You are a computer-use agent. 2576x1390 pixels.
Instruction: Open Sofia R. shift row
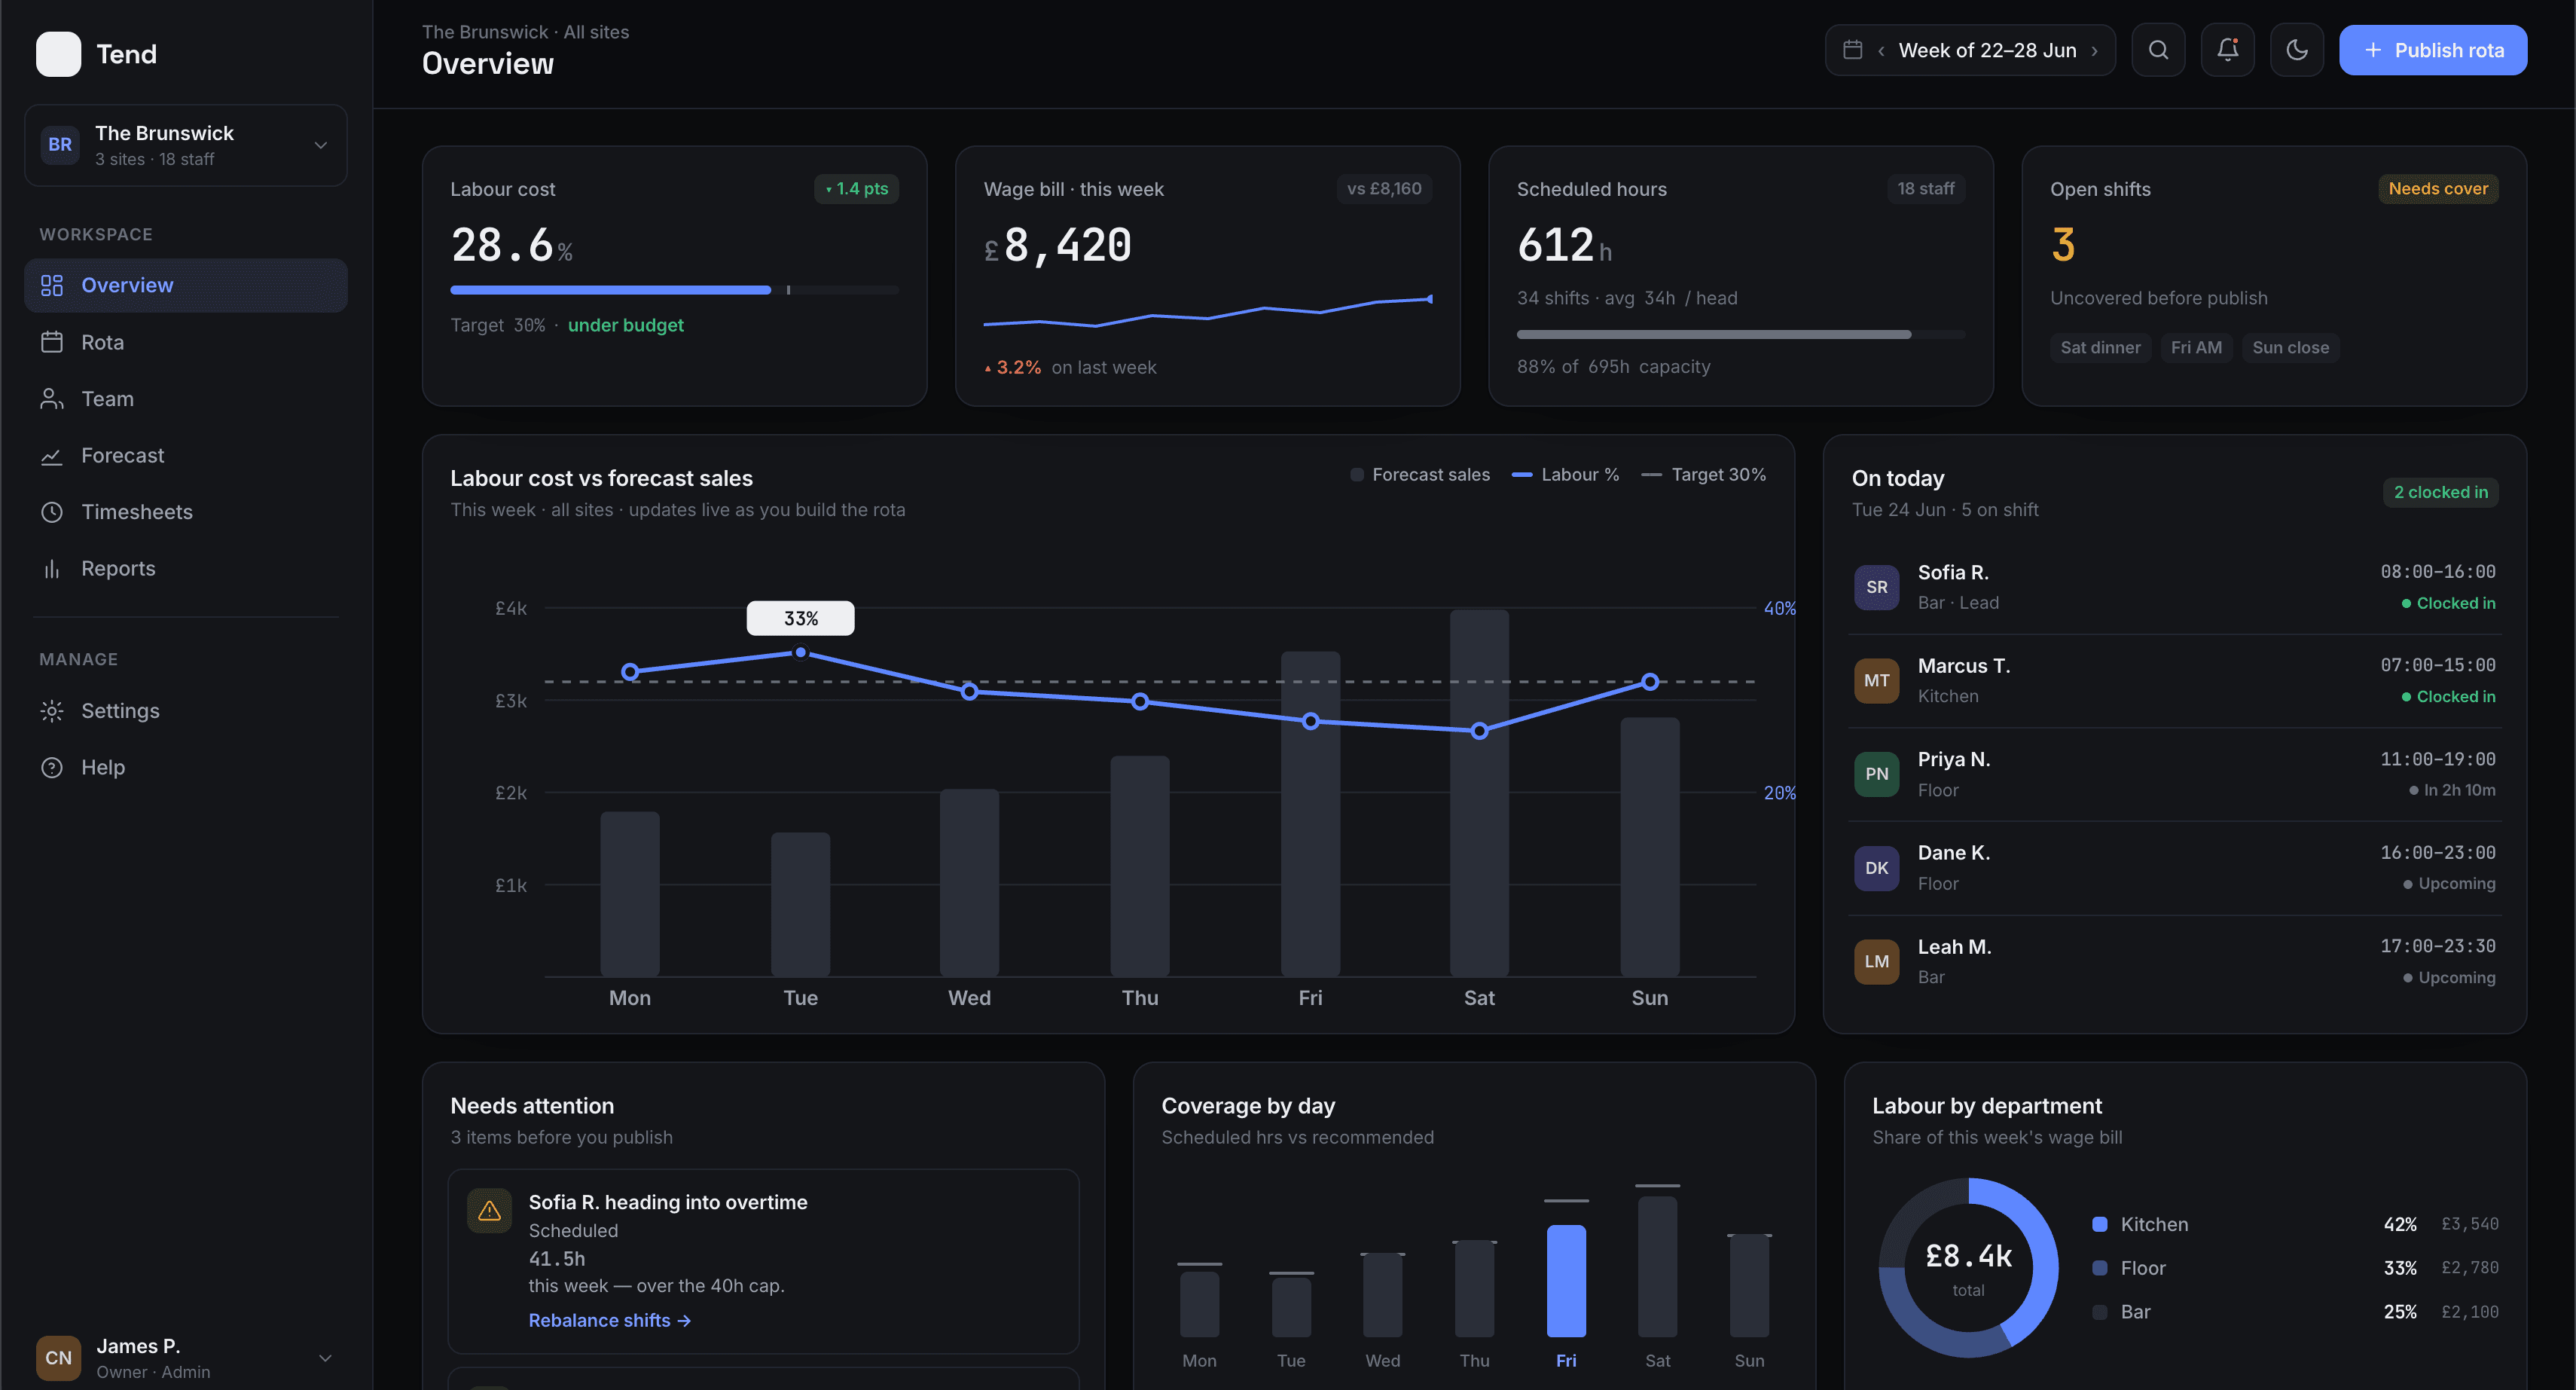2174,587
